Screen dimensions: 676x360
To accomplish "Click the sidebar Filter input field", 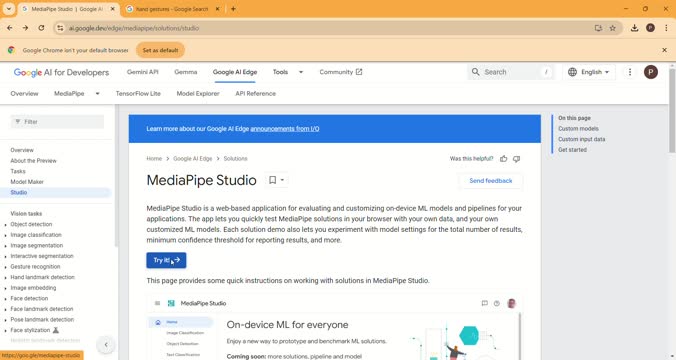I will click(57, 122).
